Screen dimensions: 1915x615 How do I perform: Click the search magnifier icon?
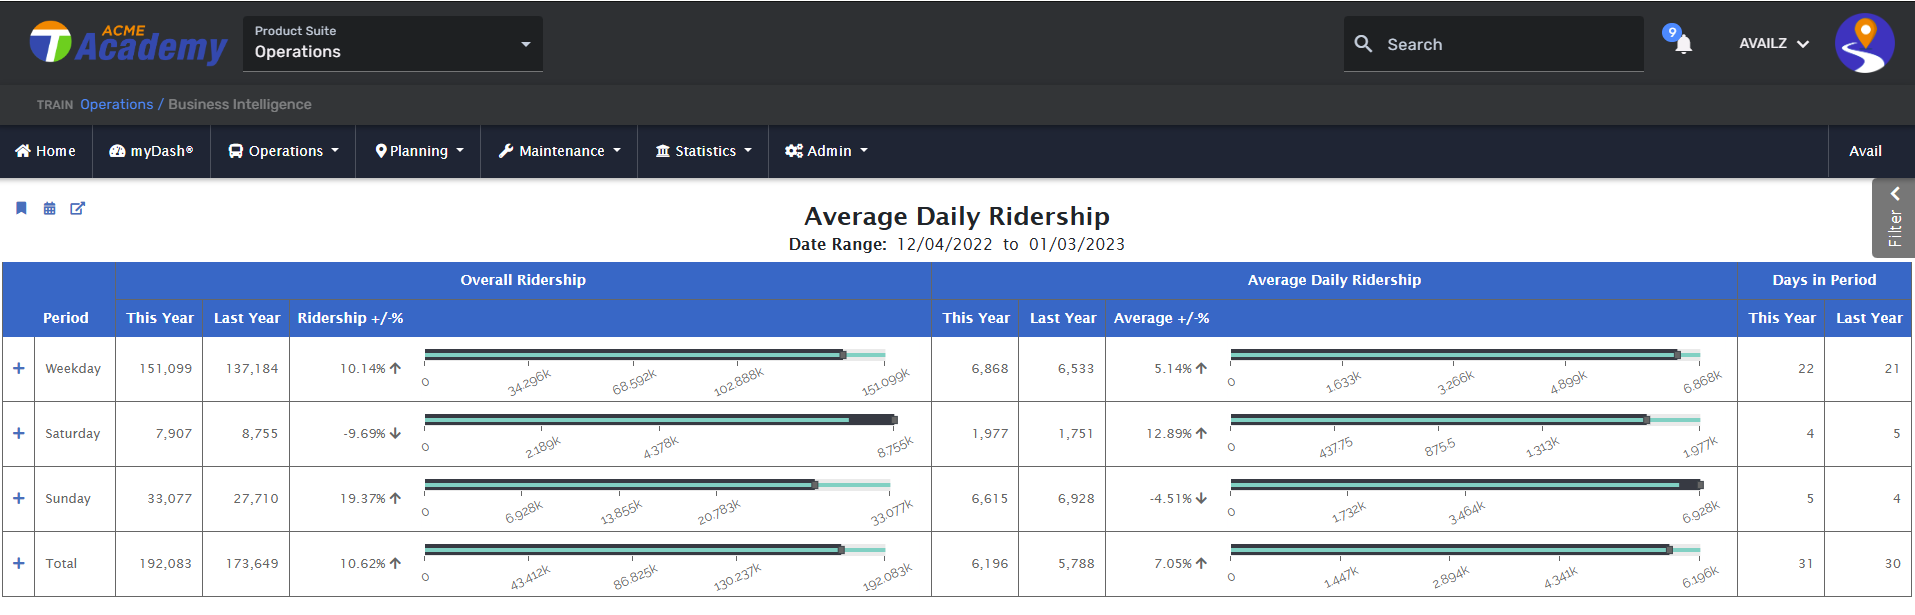(x=1363, y=44)
